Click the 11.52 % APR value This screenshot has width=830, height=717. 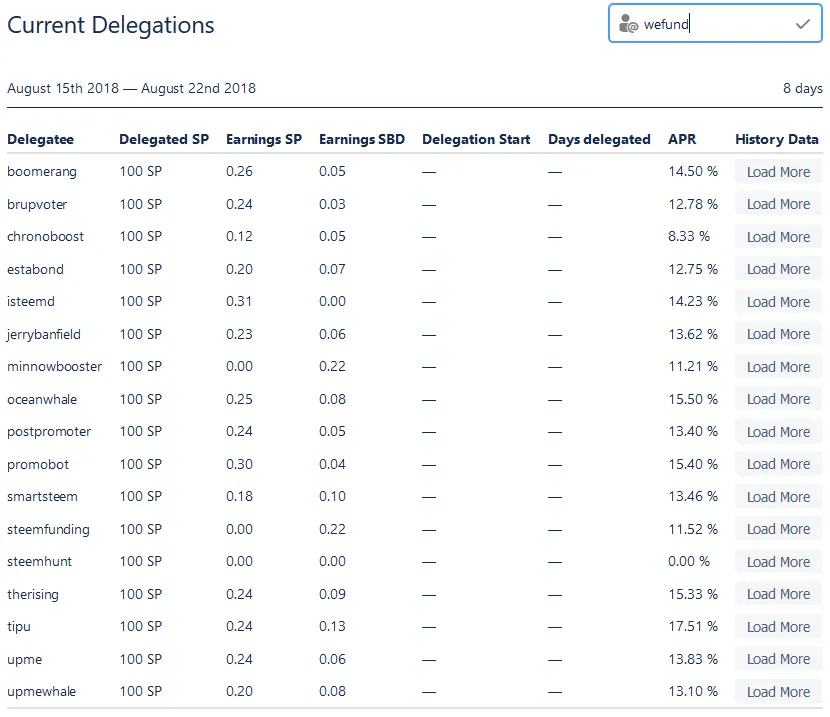click(x=692, y=529)
